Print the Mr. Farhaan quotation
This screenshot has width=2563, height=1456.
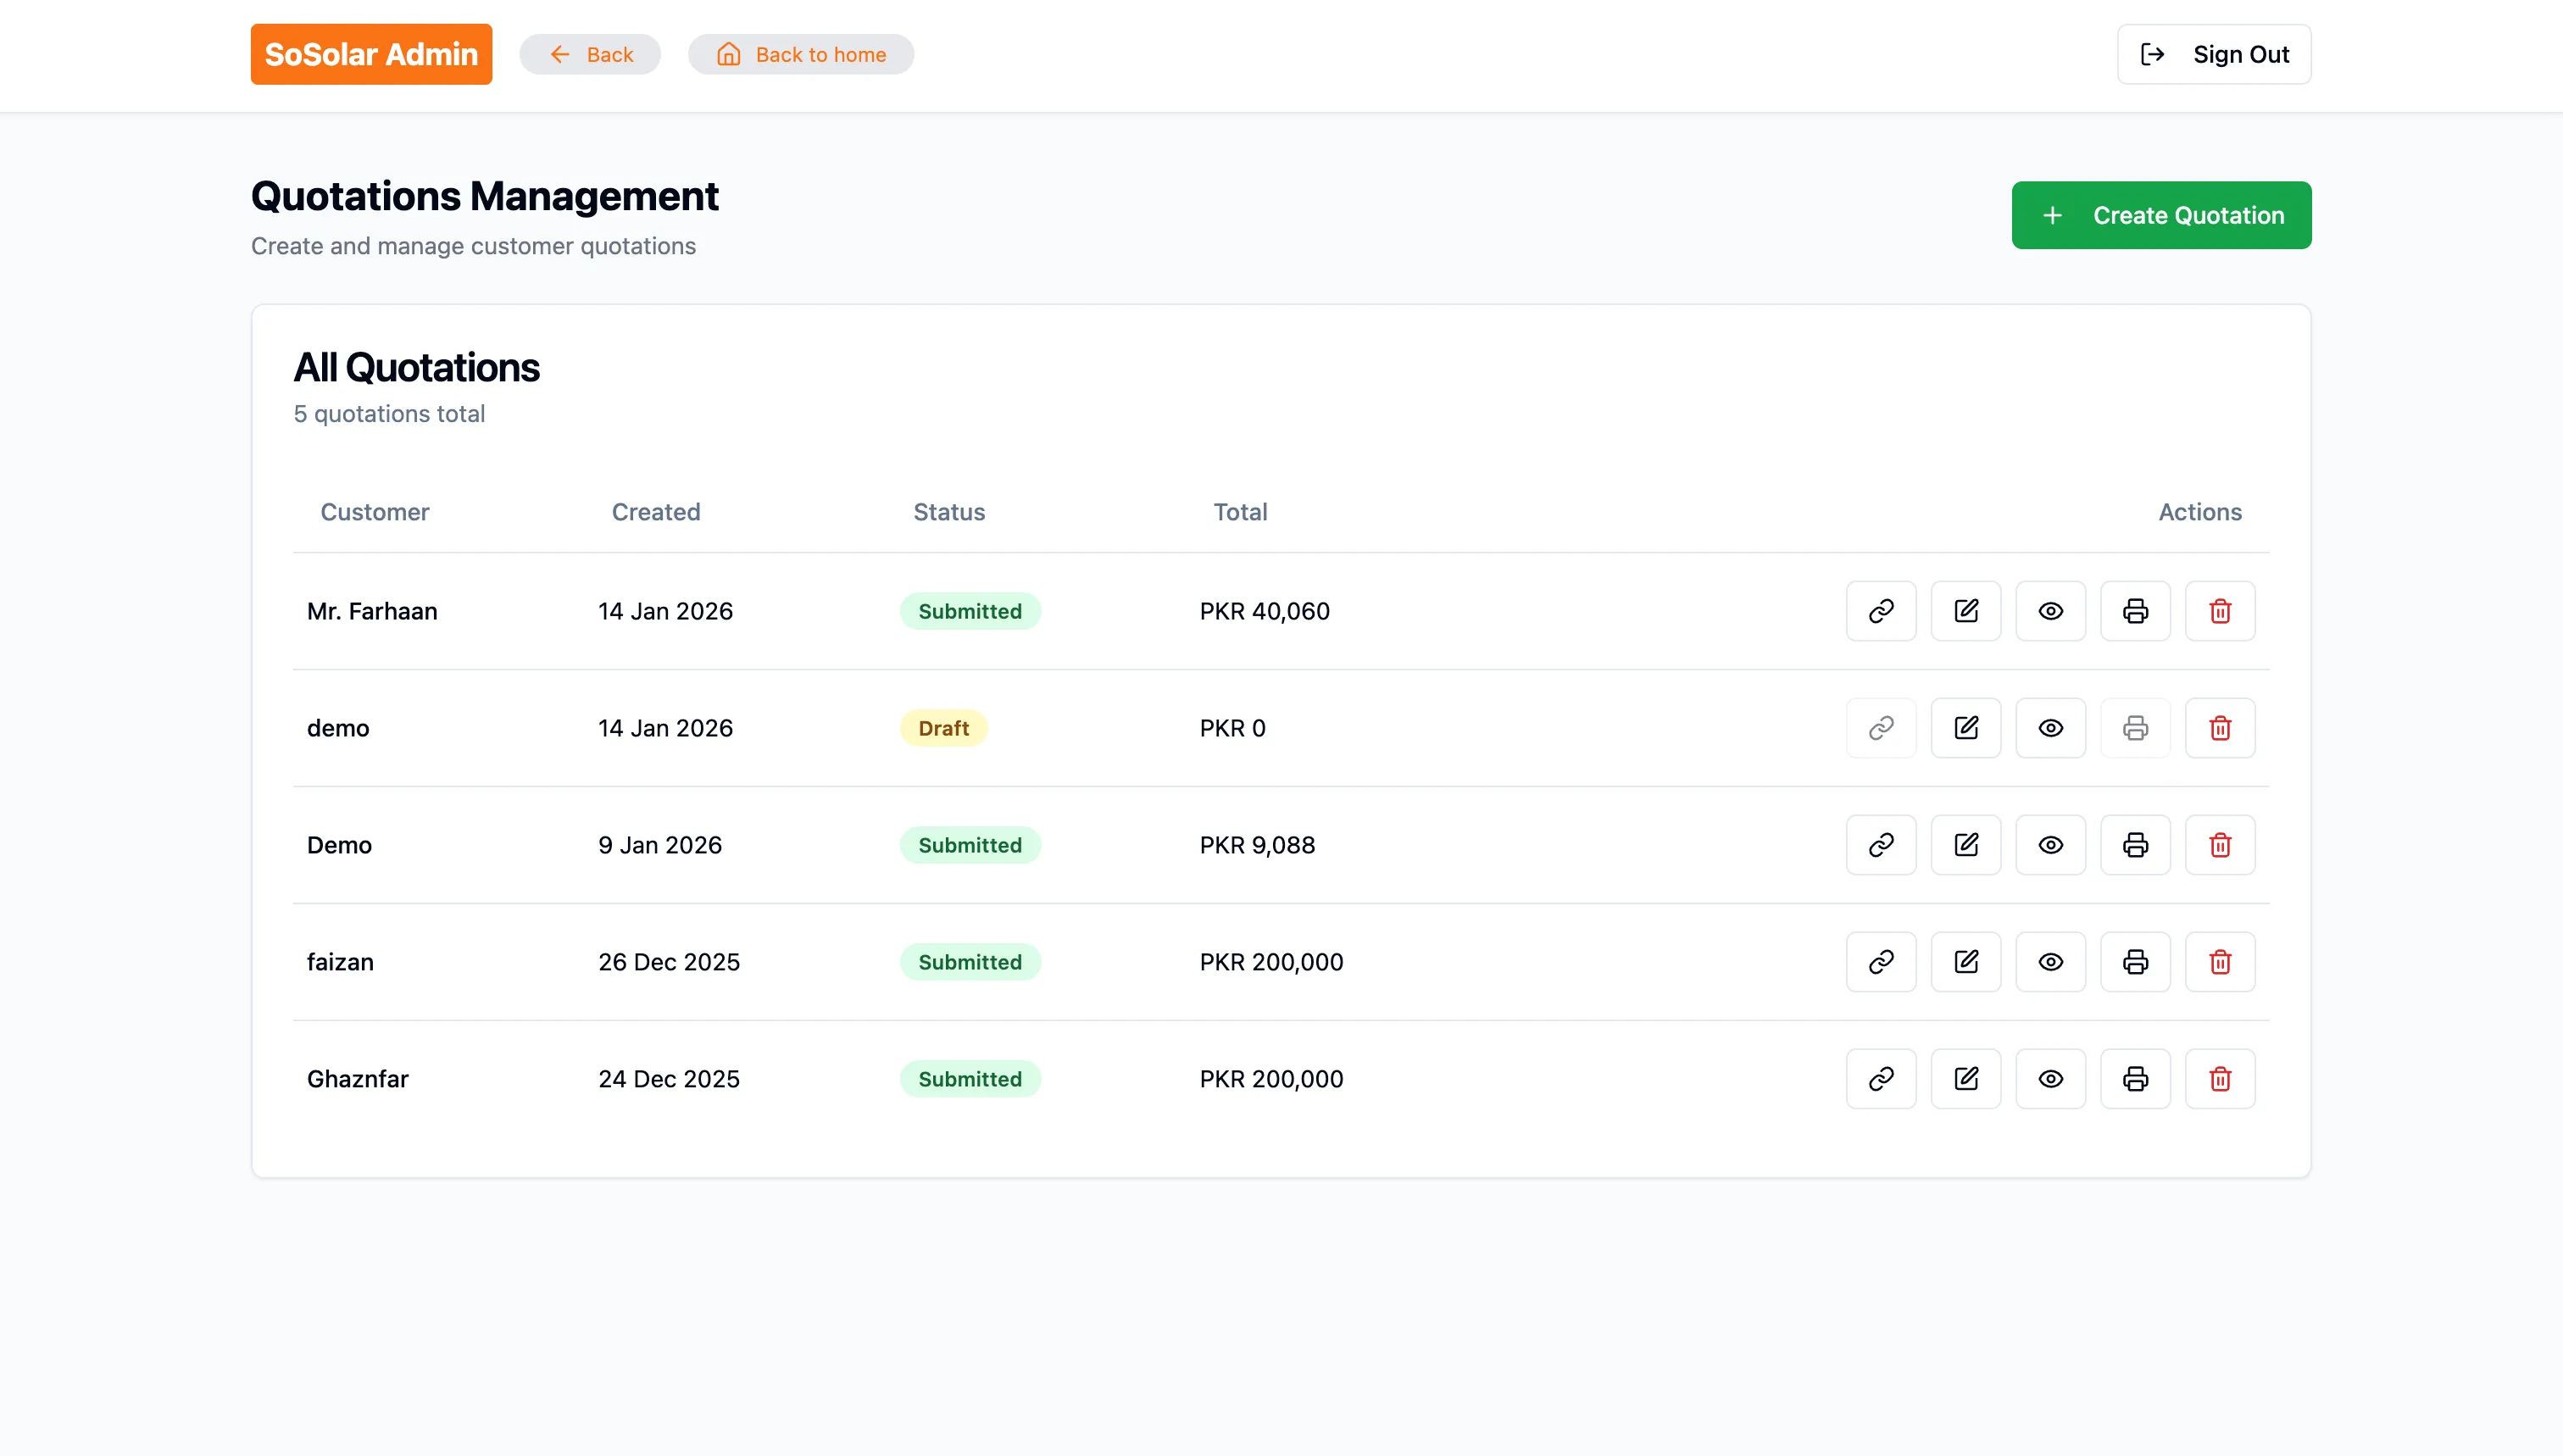(2135, 611)
